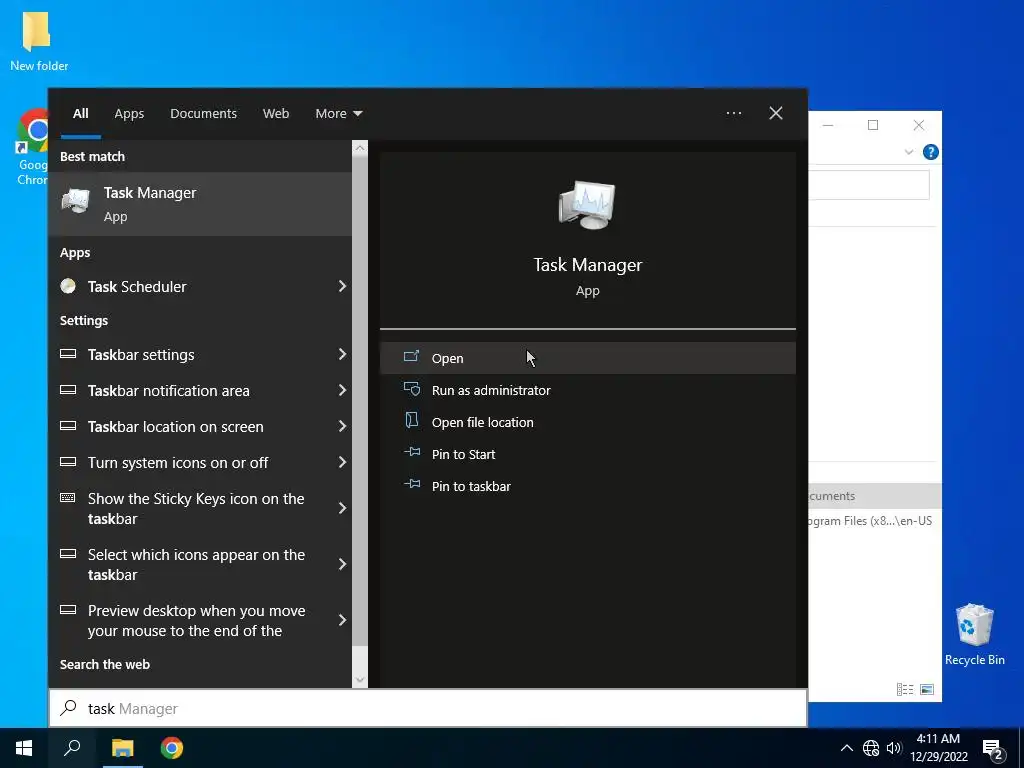
Task: Expand the Sticky Keys result arrow
Action: 342,508
